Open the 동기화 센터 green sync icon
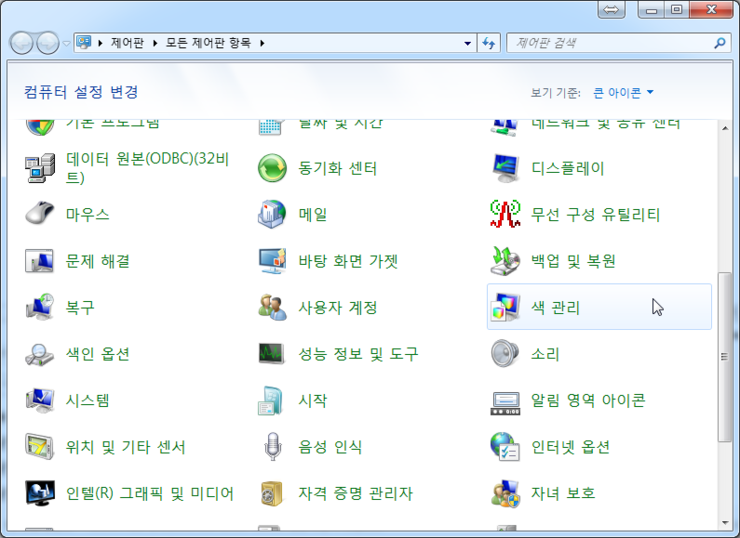This screenshot has height=538, width=740. [x=272, y=168]
